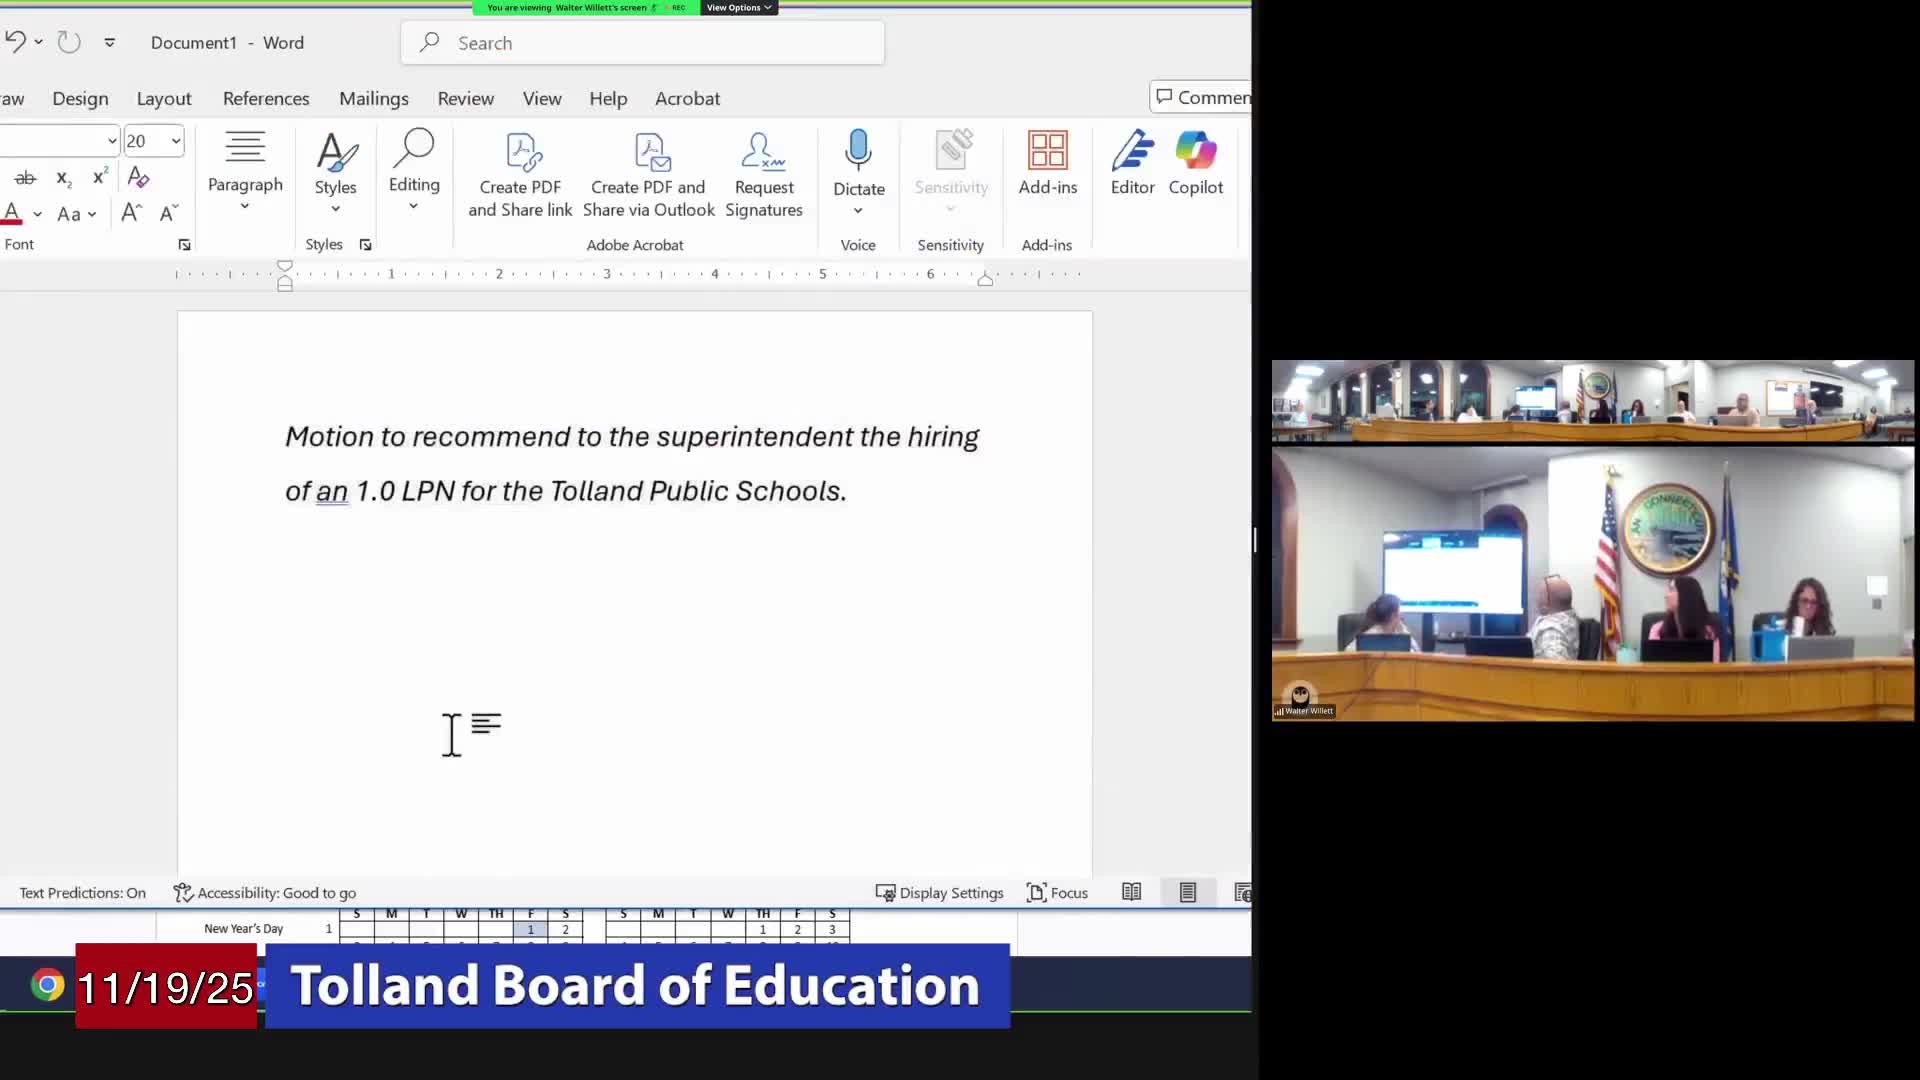
Task: Open Display Settings in status bar
Action: [939, 893]
